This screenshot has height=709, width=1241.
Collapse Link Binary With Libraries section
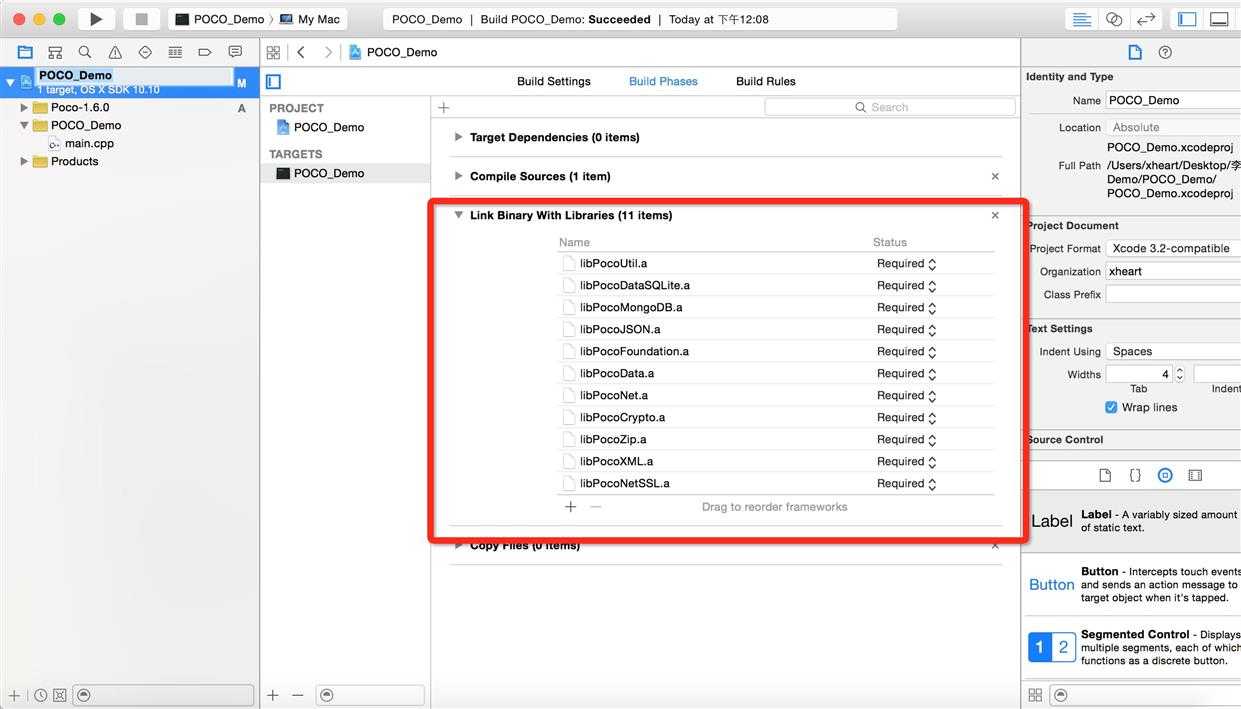[458, 215]
